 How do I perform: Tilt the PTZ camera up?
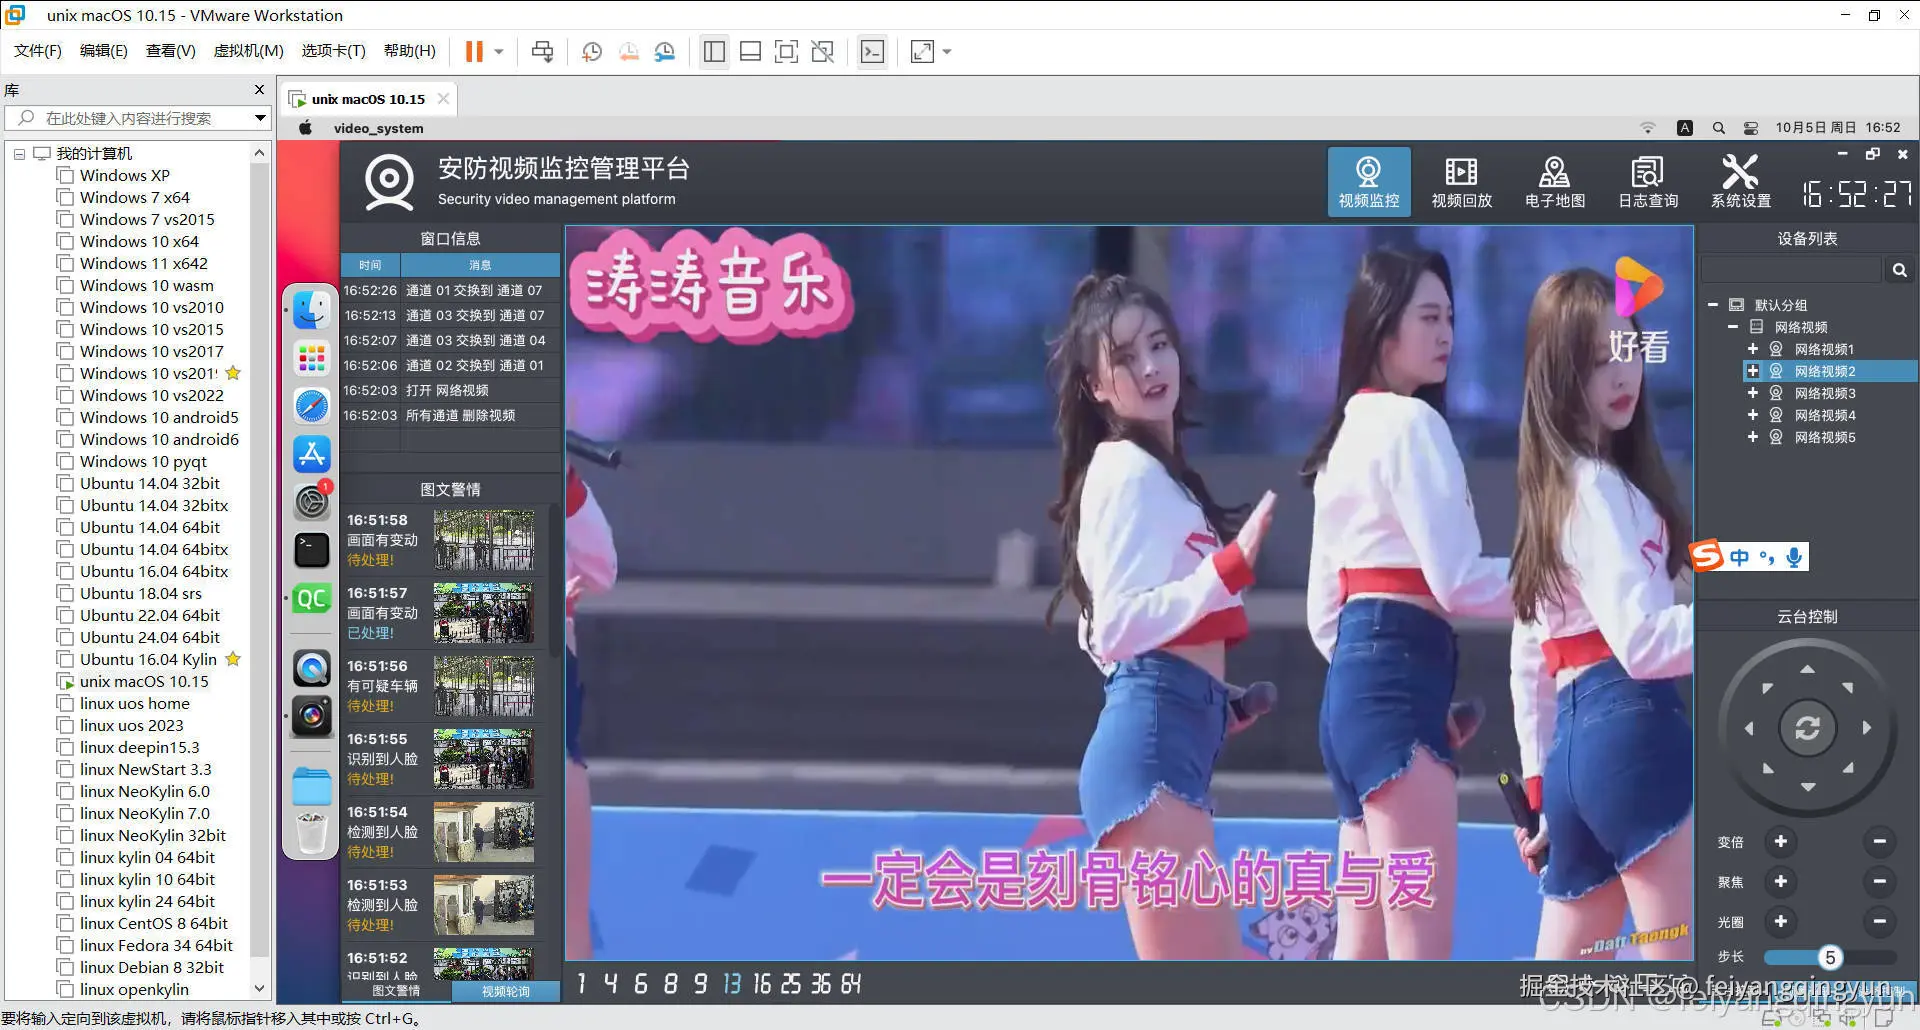pyautogui.click(x=1807, y=669)
